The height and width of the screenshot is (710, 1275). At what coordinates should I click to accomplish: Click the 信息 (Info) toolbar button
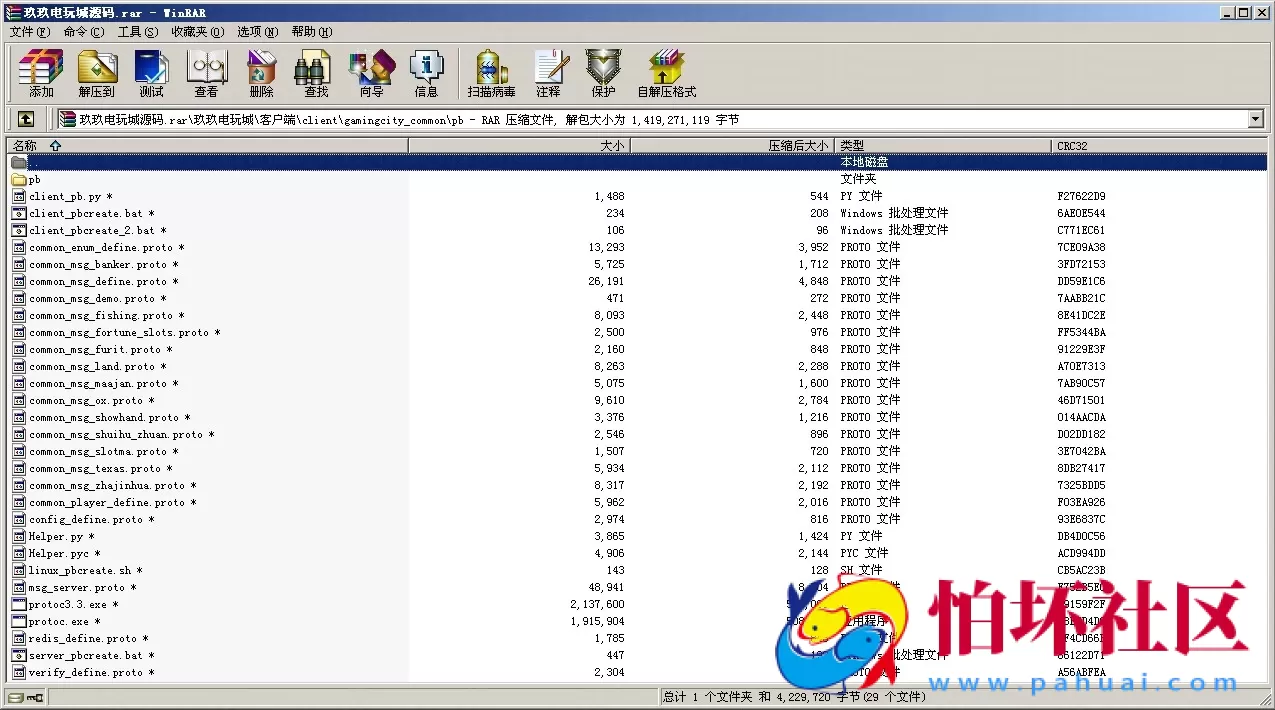(426, 72)
